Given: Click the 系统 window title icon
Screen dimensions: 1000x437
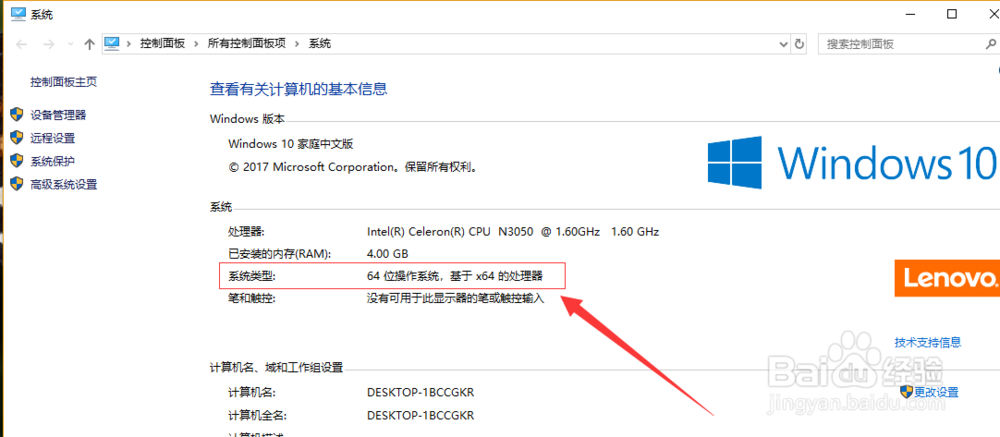Looking at the screenshot, I should (x=18, y=13).
